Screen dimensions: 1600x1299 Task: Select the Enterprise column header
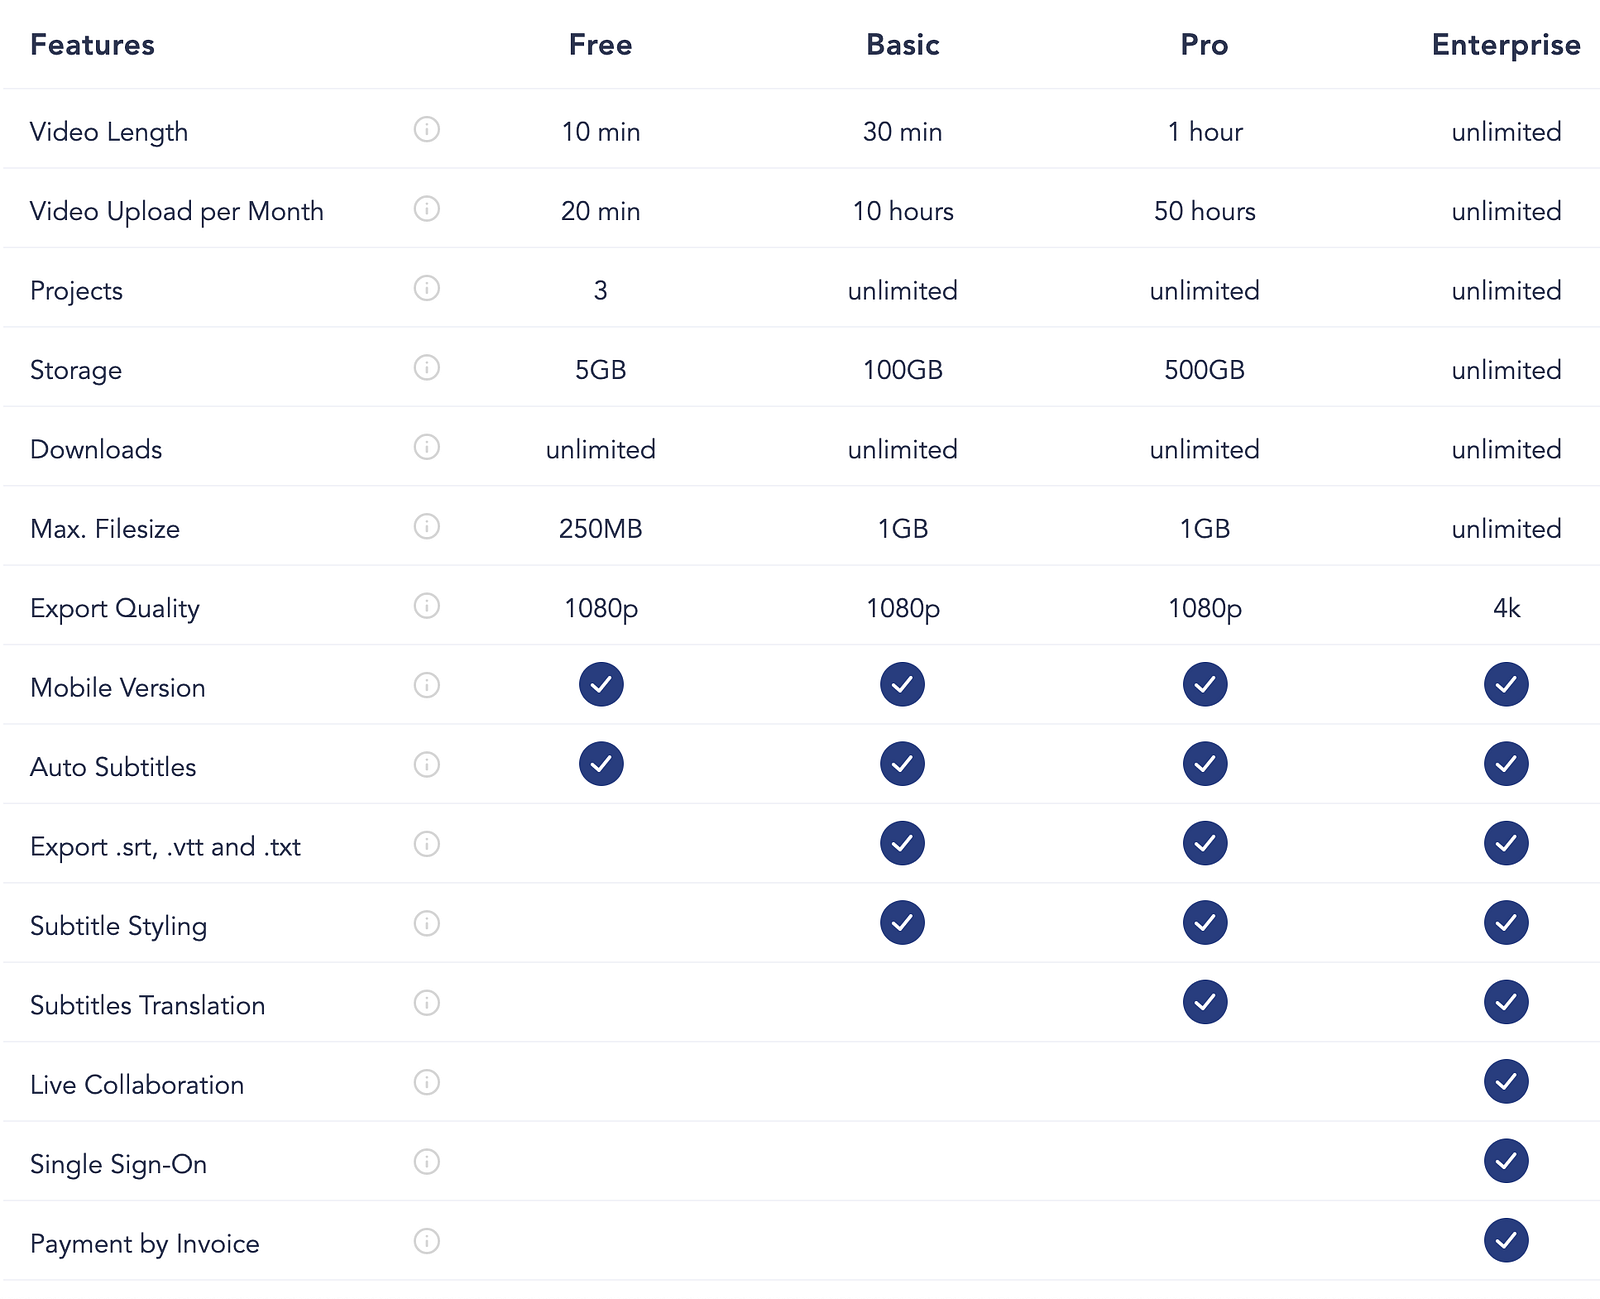pyautogui.click(x=1506, y=46)
